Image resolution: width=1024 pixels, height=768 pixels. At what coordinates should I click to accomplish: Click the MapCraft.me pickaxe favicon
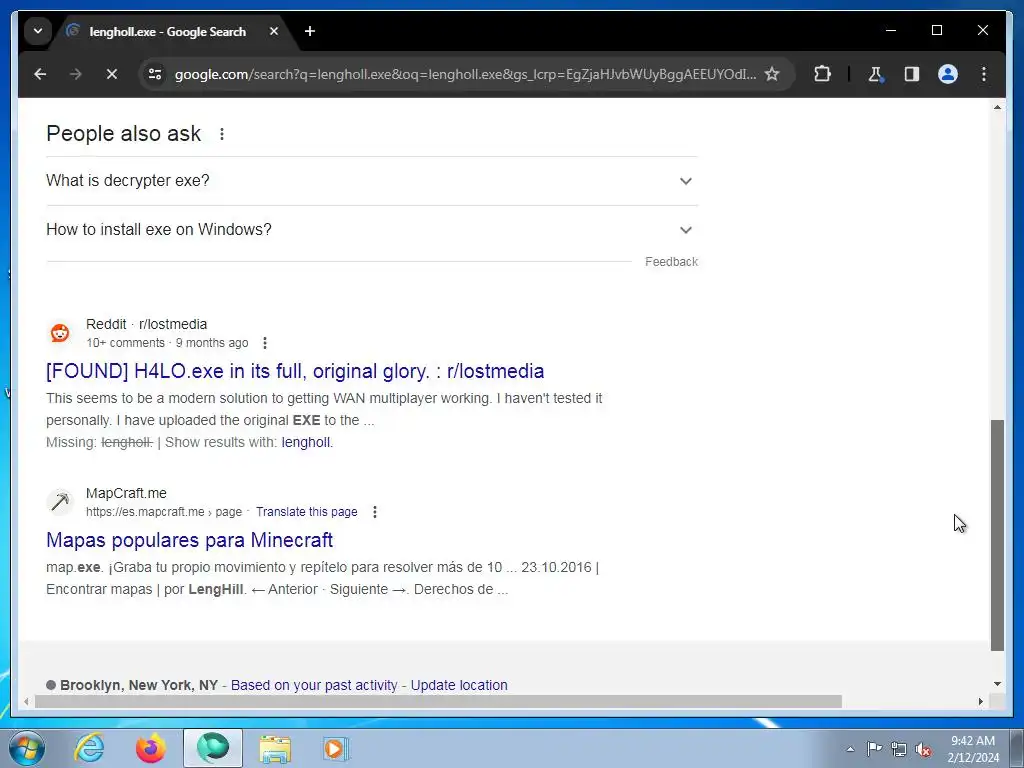click(60, 502)
